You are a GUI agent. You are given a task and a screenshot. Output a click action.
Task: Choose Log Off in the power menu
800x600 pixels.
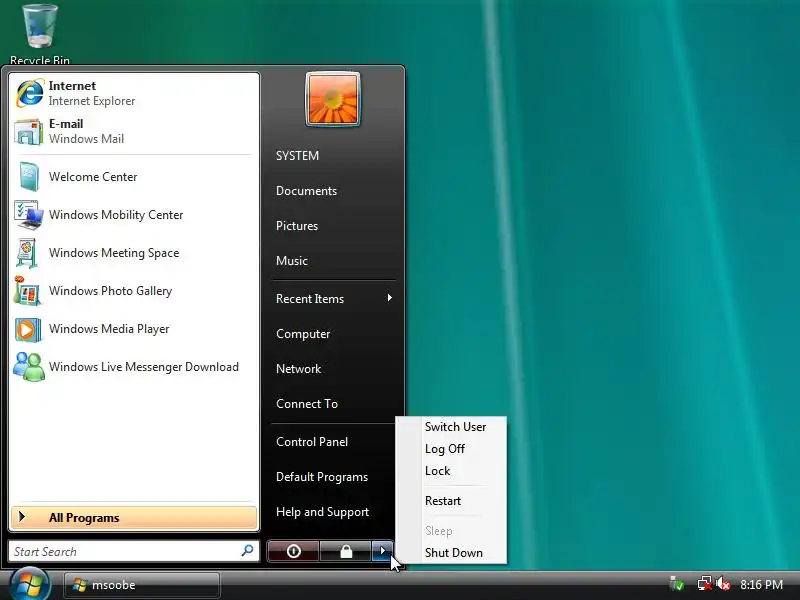[x=445, y=449]
